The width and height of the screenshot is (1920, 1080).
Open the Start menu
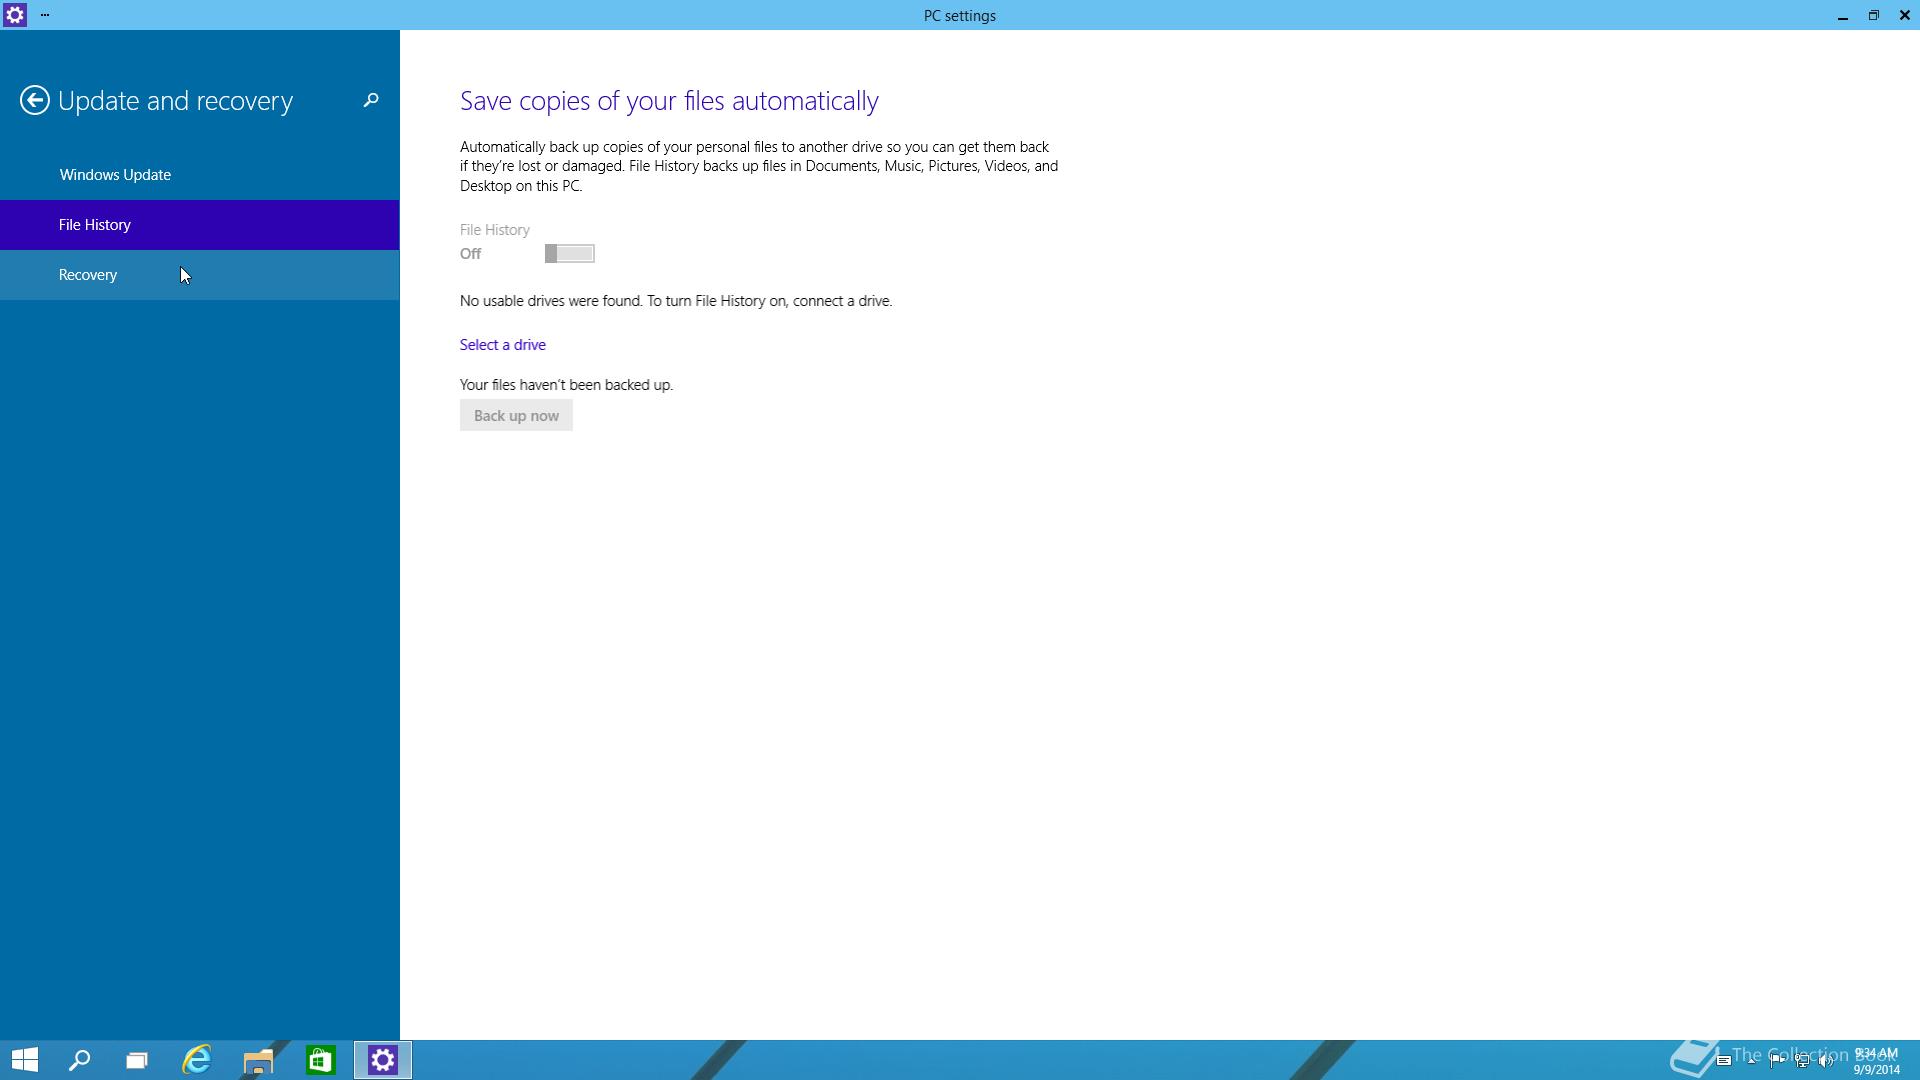25,1060
